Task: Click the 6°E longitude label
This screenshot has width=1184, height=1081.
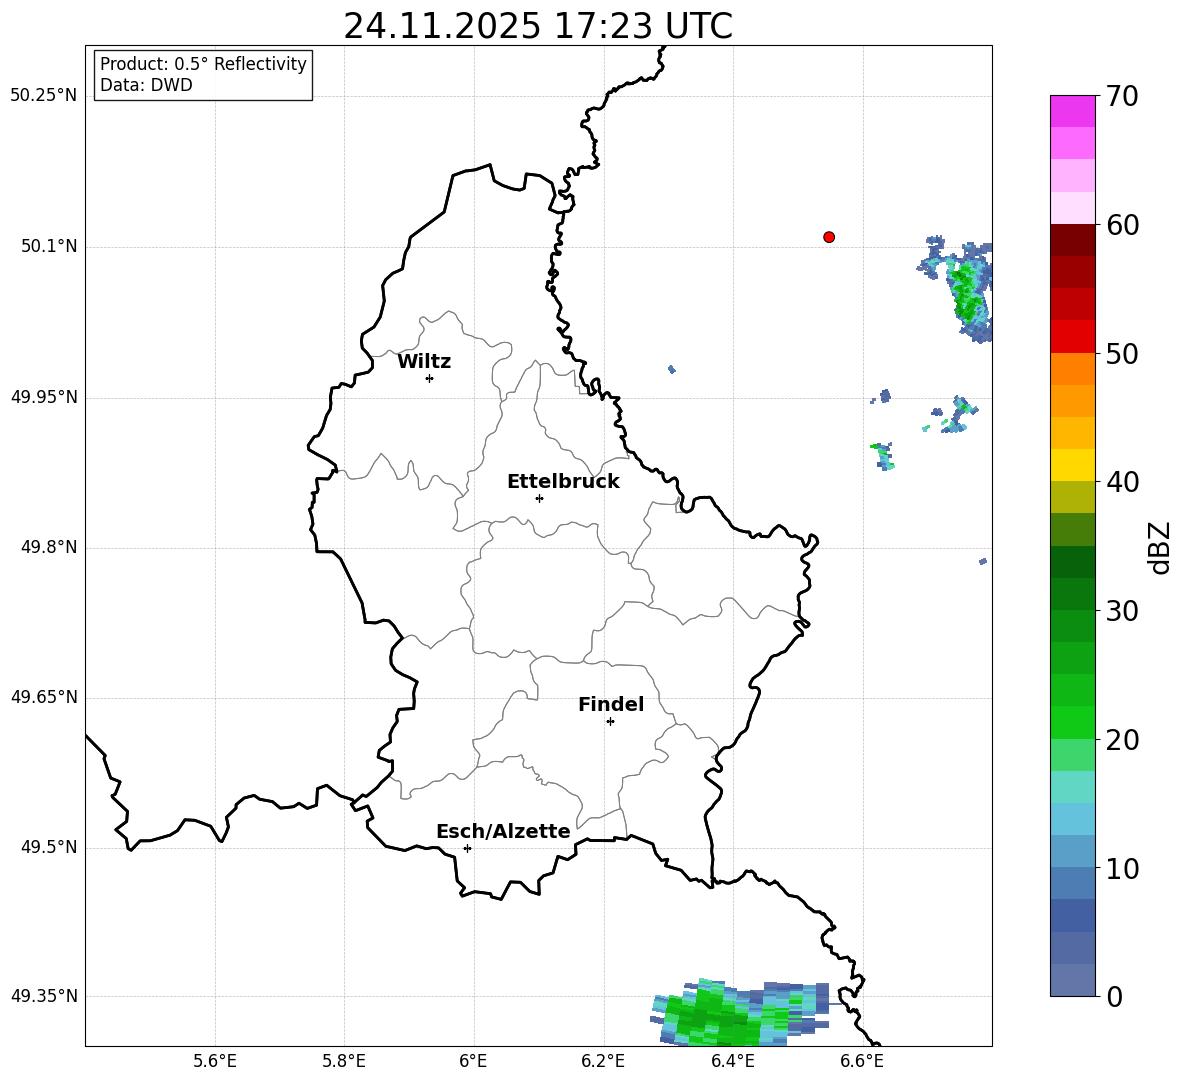Action: [x=473, y=1061]
